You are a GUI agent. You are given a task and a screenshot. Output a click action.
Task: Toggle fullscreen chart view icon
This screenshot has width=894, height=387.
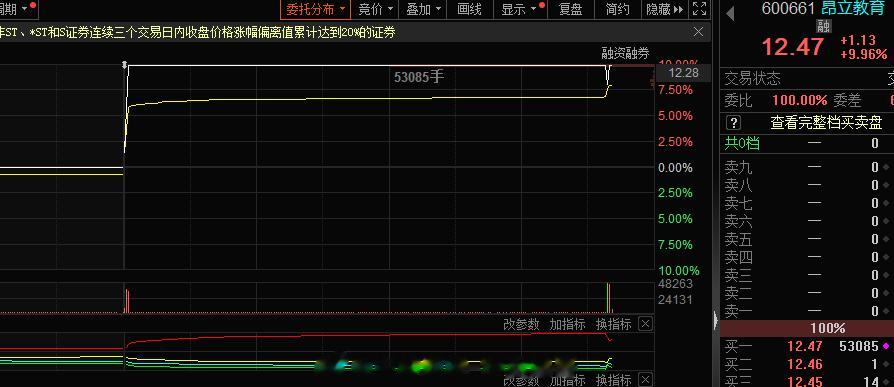coord(699,9)
